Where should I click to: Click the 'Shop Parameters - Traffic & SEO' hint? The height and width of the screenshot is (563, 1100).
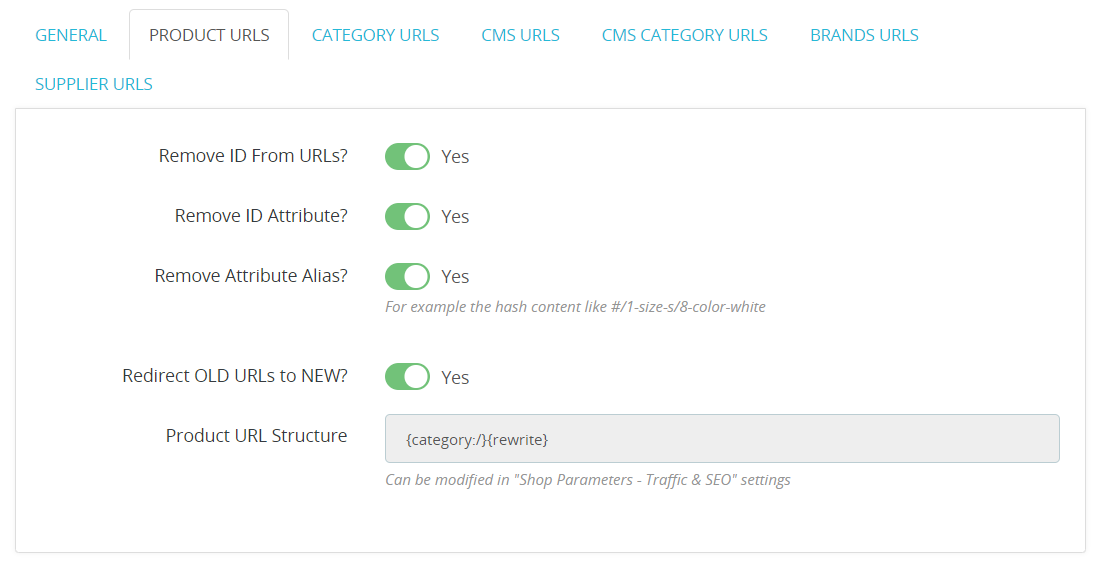pyautogui.click(x=588, y=480)
